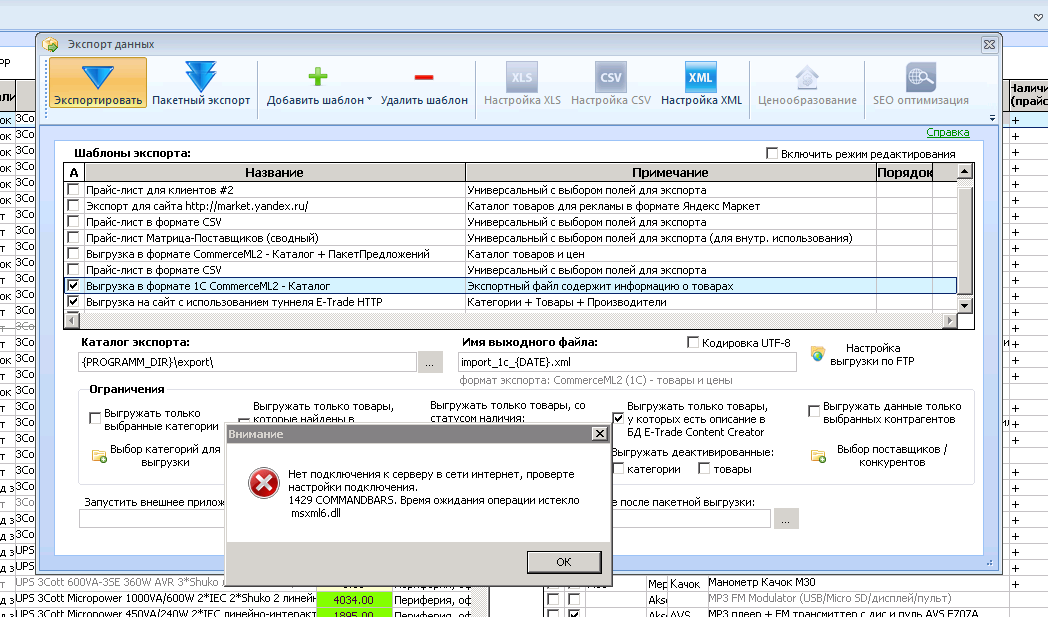Click the Примечание column header
The image size is (1048, 617).
(x=670, y=172)
